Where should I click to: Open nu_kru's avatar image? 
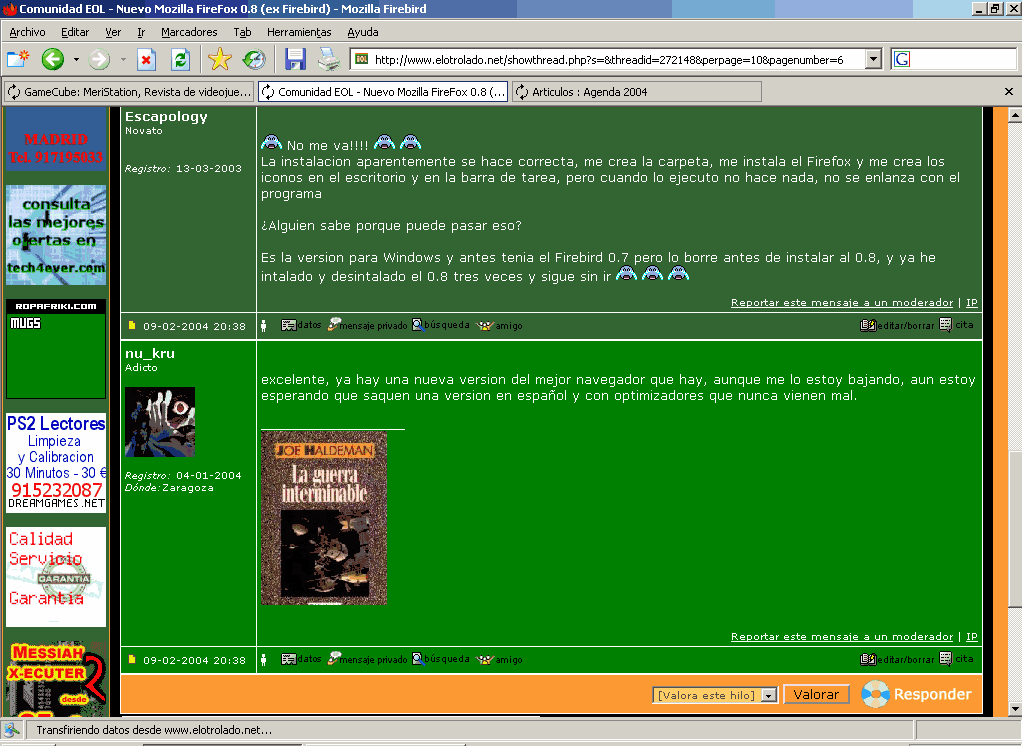click(x=160, y=422)
